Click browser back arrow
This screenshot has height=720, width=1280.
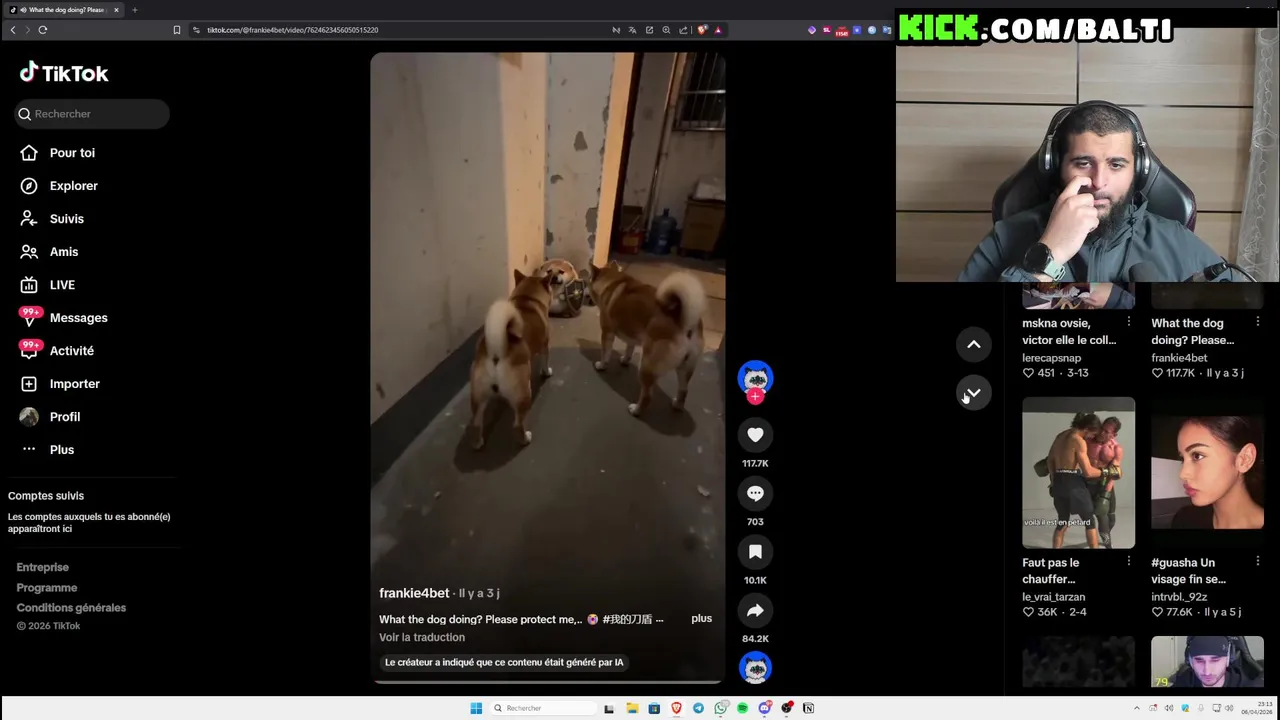pyautogui.click(x=13, y=30)
